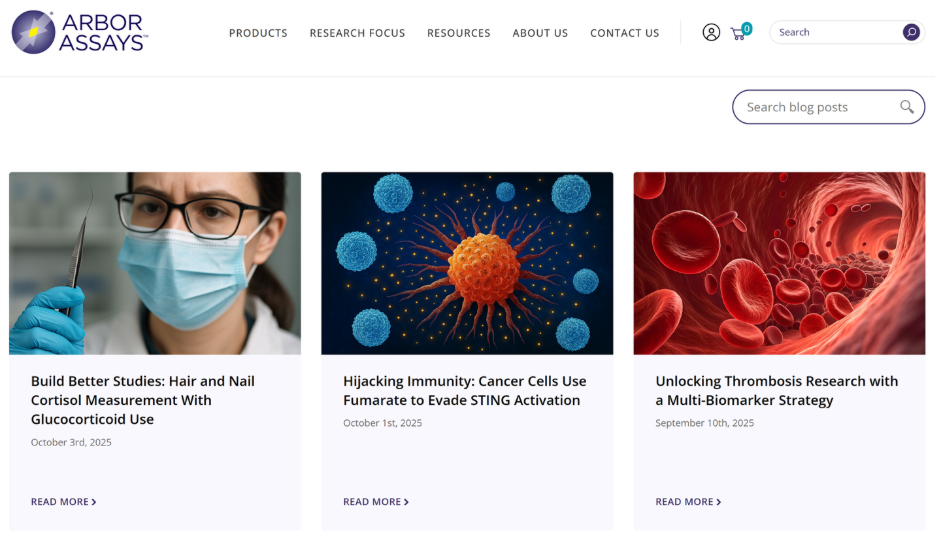Viewport: 936px width, 541px height.
Task: Click the site Search input field
Action: tap(835, 32)
